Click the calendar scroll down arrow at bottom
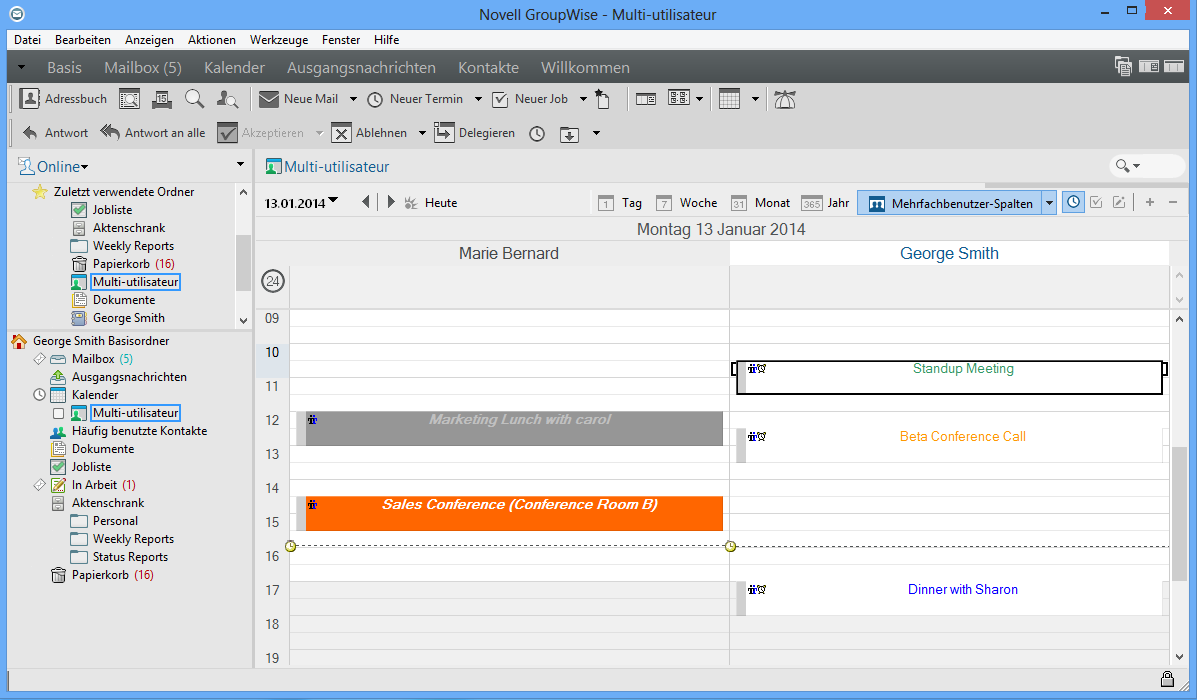Screen dimensions: 1197x700 tap(1179, 656)
